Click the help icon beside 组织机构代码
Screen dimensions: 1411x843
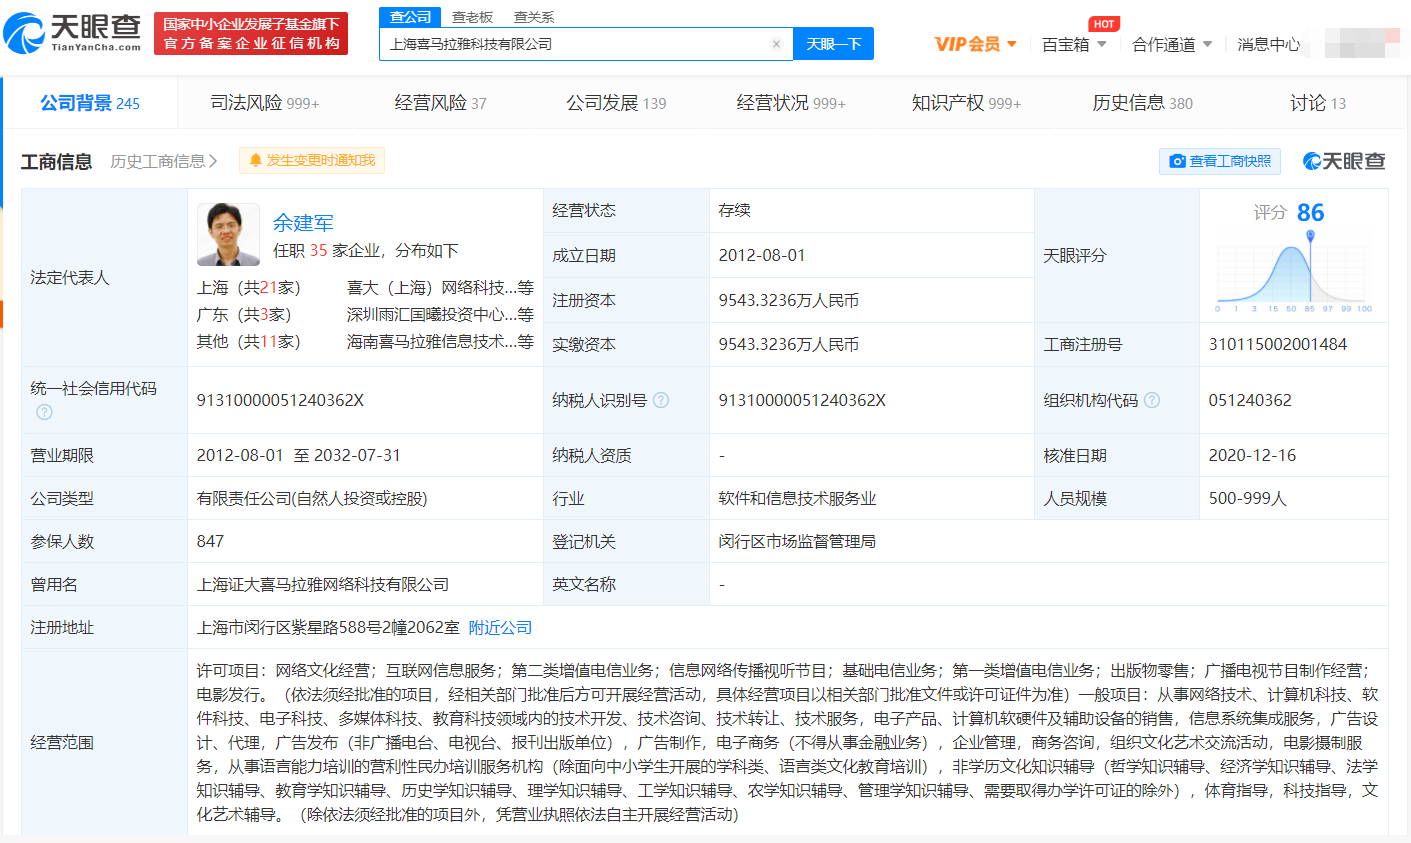[x=1152, y=400]
